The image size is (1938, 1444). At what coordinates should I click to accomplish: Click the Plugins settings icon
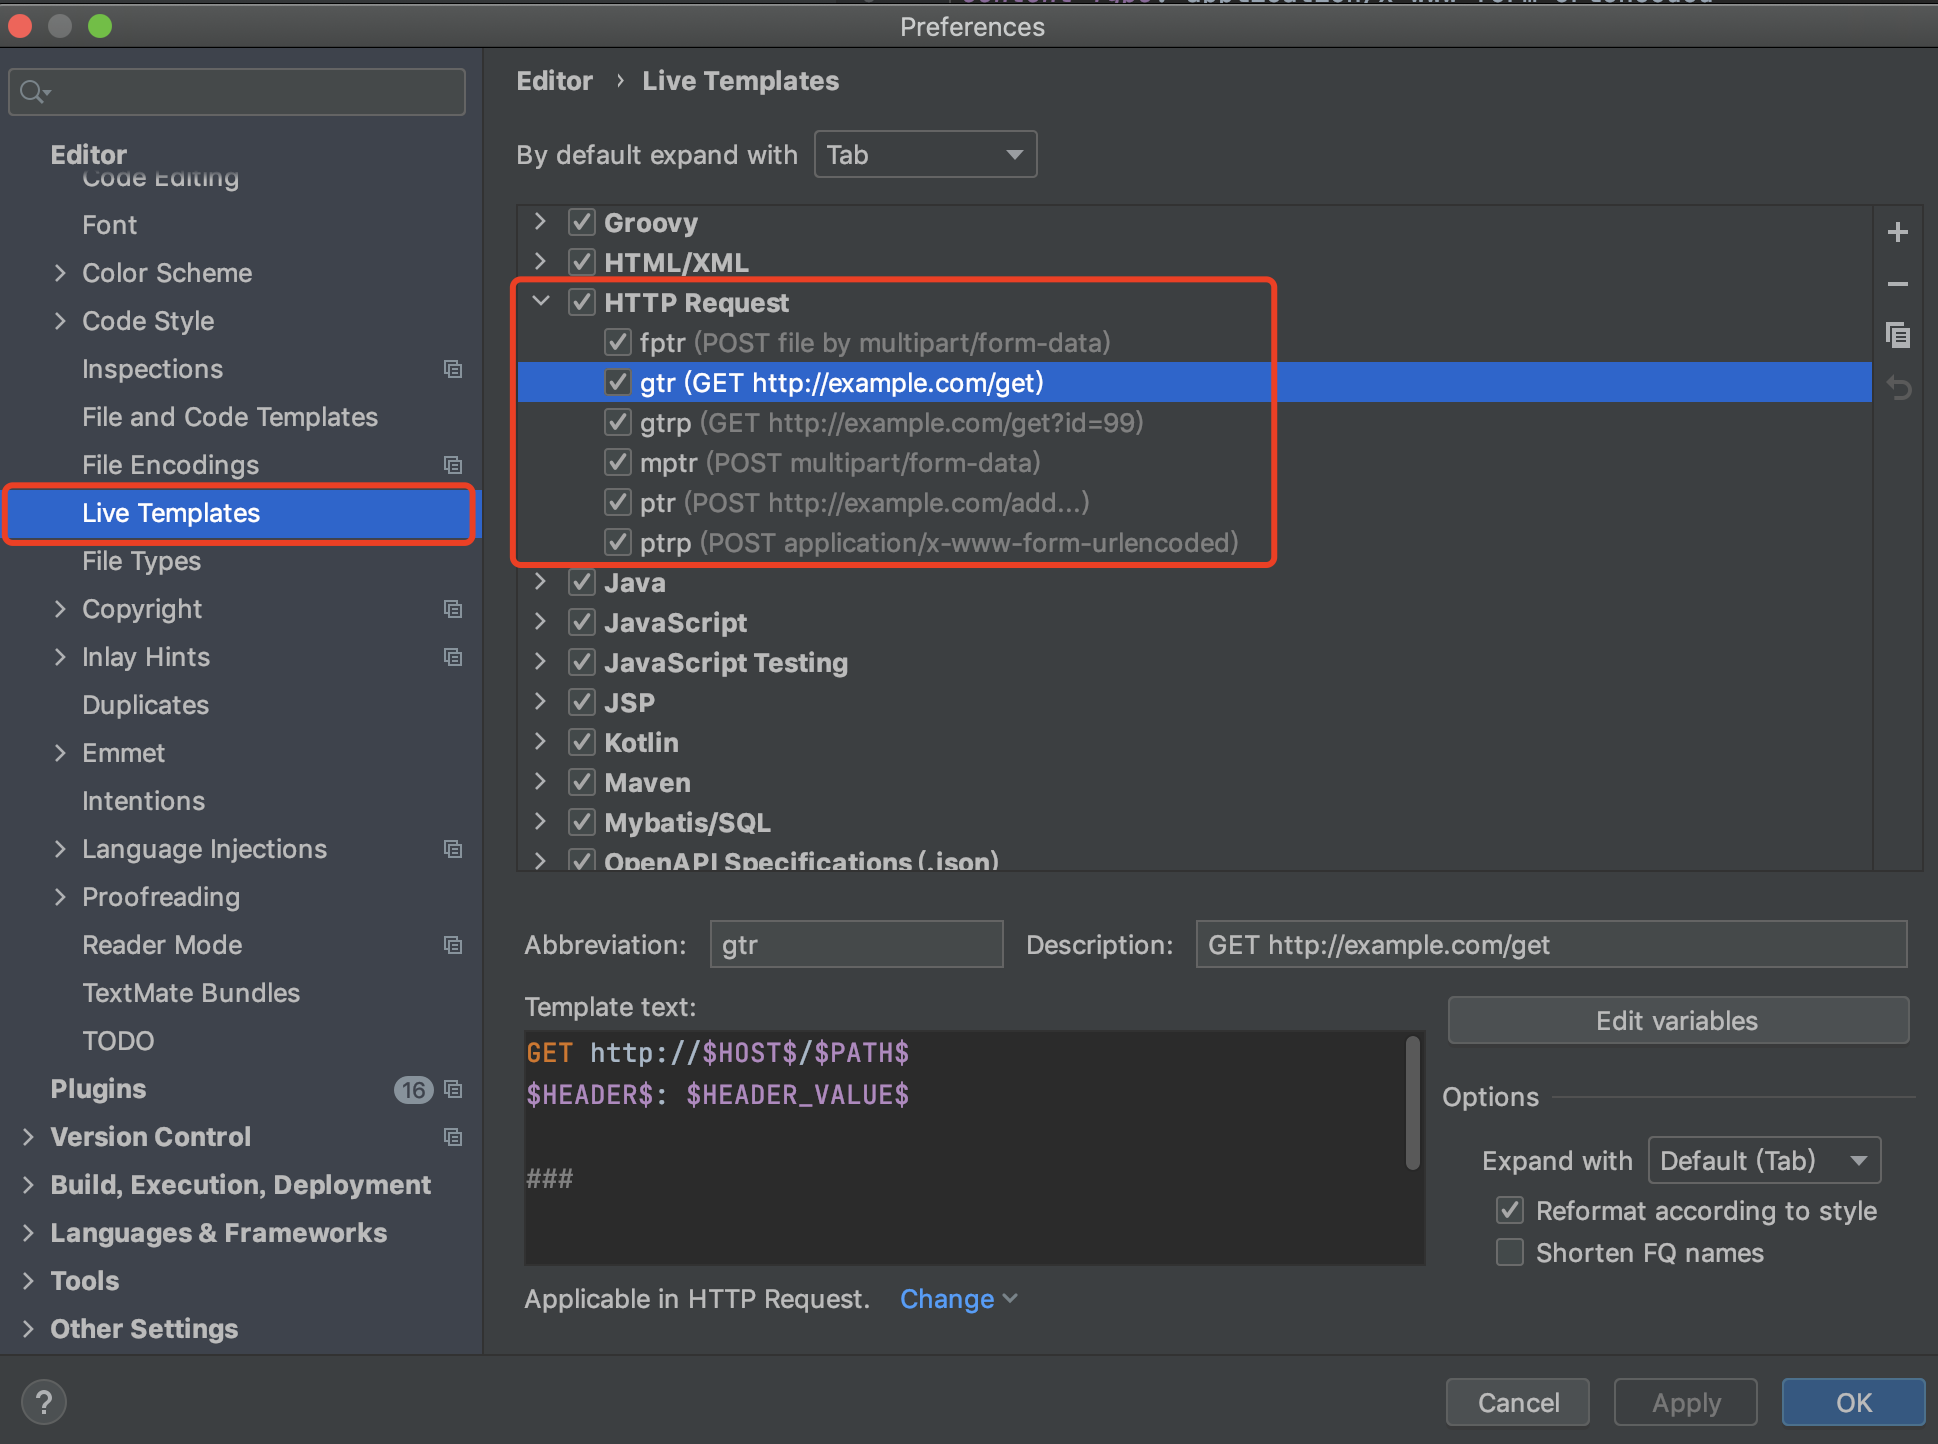tap(450, 1088)
